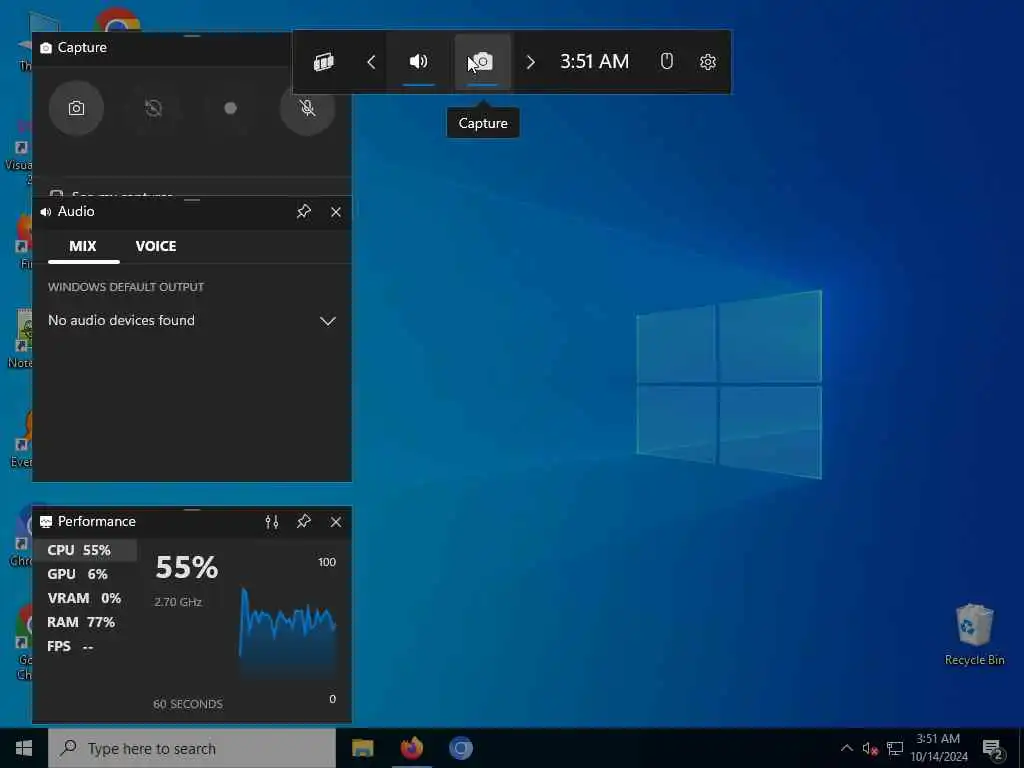Click the taskbar search box

tap(192, 748)
